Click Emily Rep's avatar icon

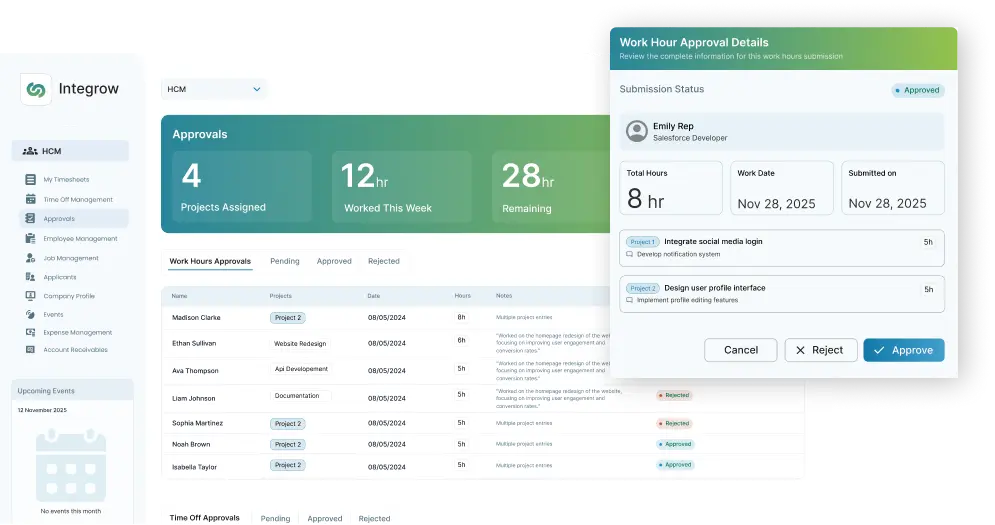(636, 131)
